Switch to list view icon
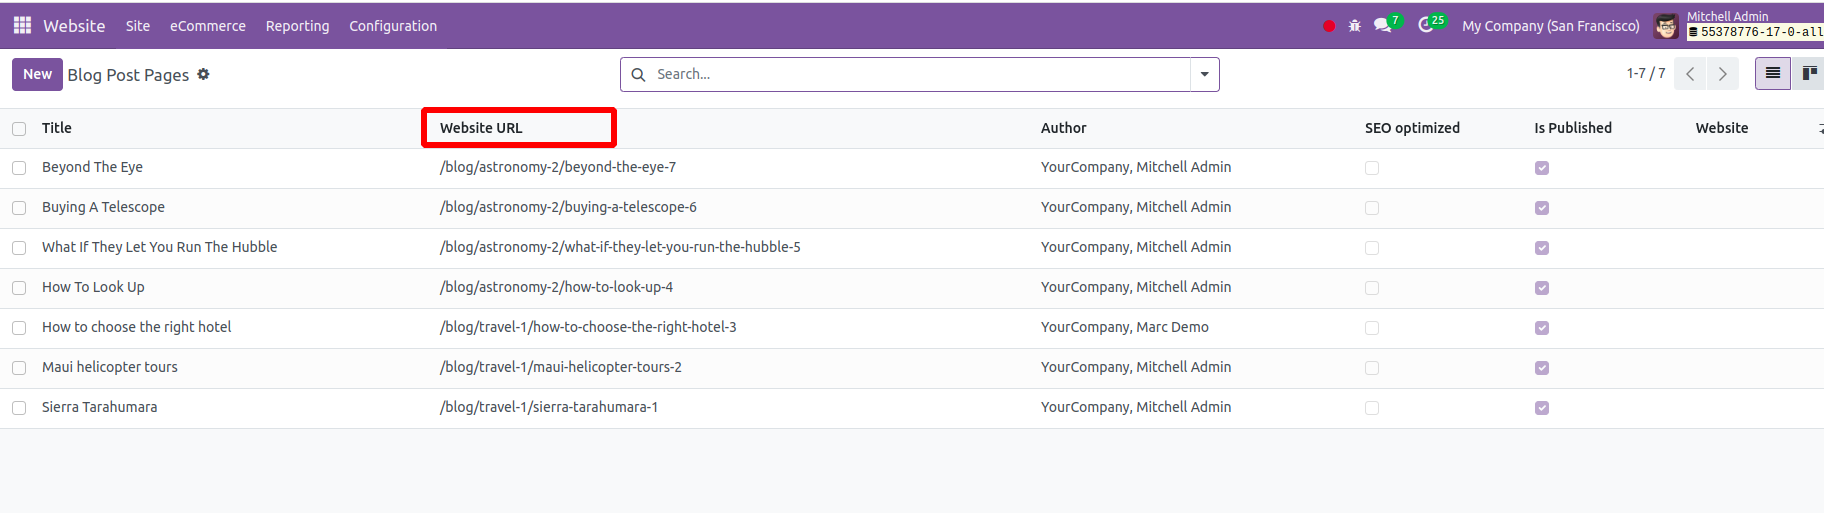Screen dimensions: 1824x513 pyautogui.click(x=1773, y=73)
